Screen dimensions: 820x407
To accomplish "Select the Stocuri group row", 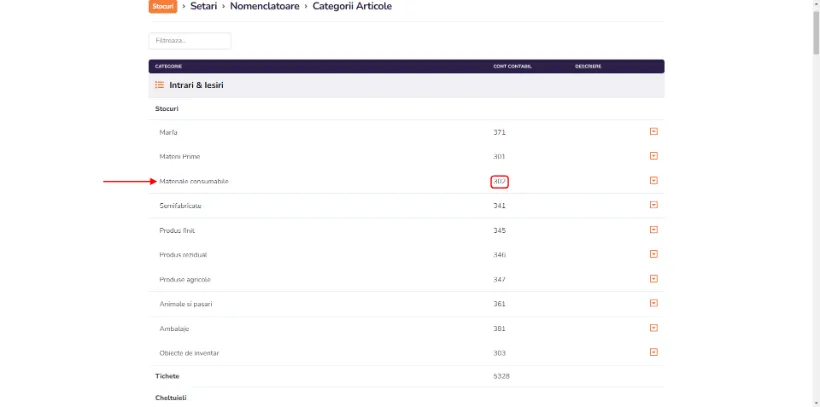I will [x=406, y=109].
